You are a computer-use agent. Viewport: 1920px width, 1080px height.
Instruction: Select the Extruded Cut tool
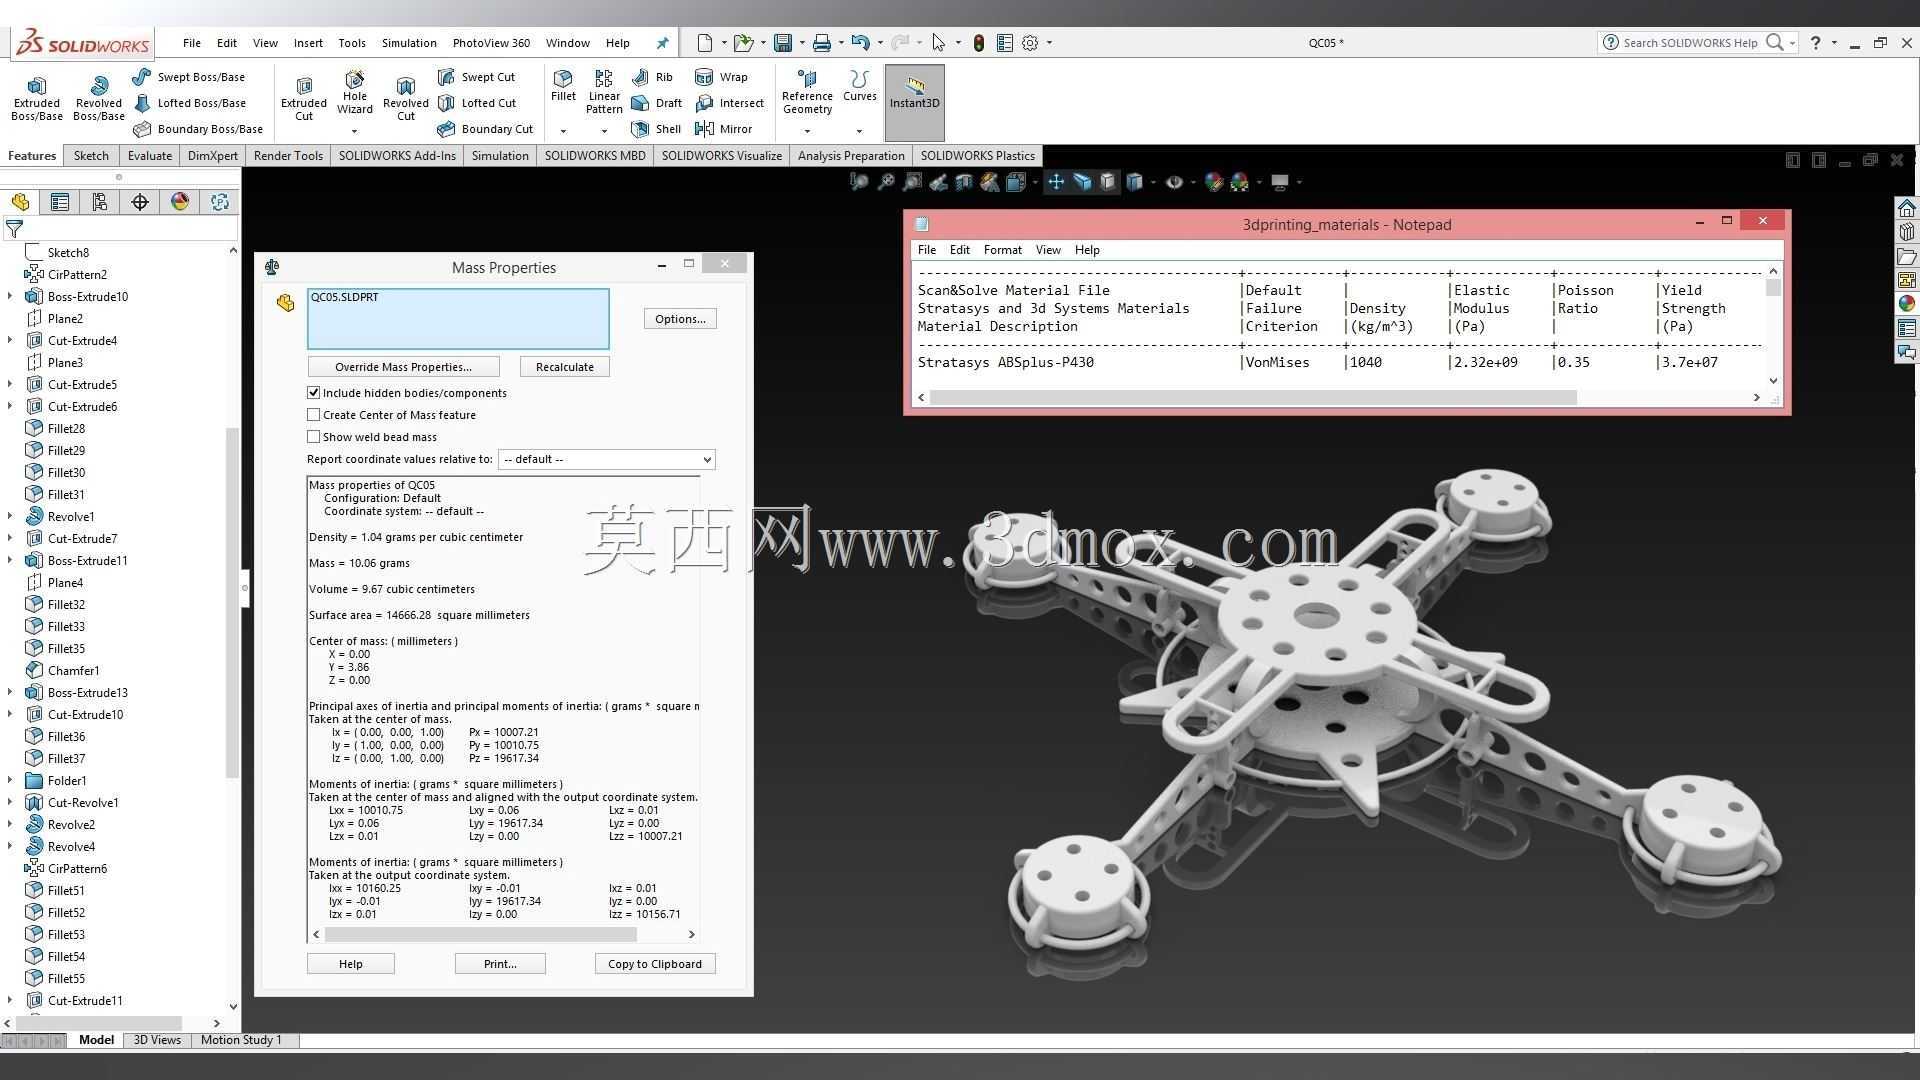303,99
